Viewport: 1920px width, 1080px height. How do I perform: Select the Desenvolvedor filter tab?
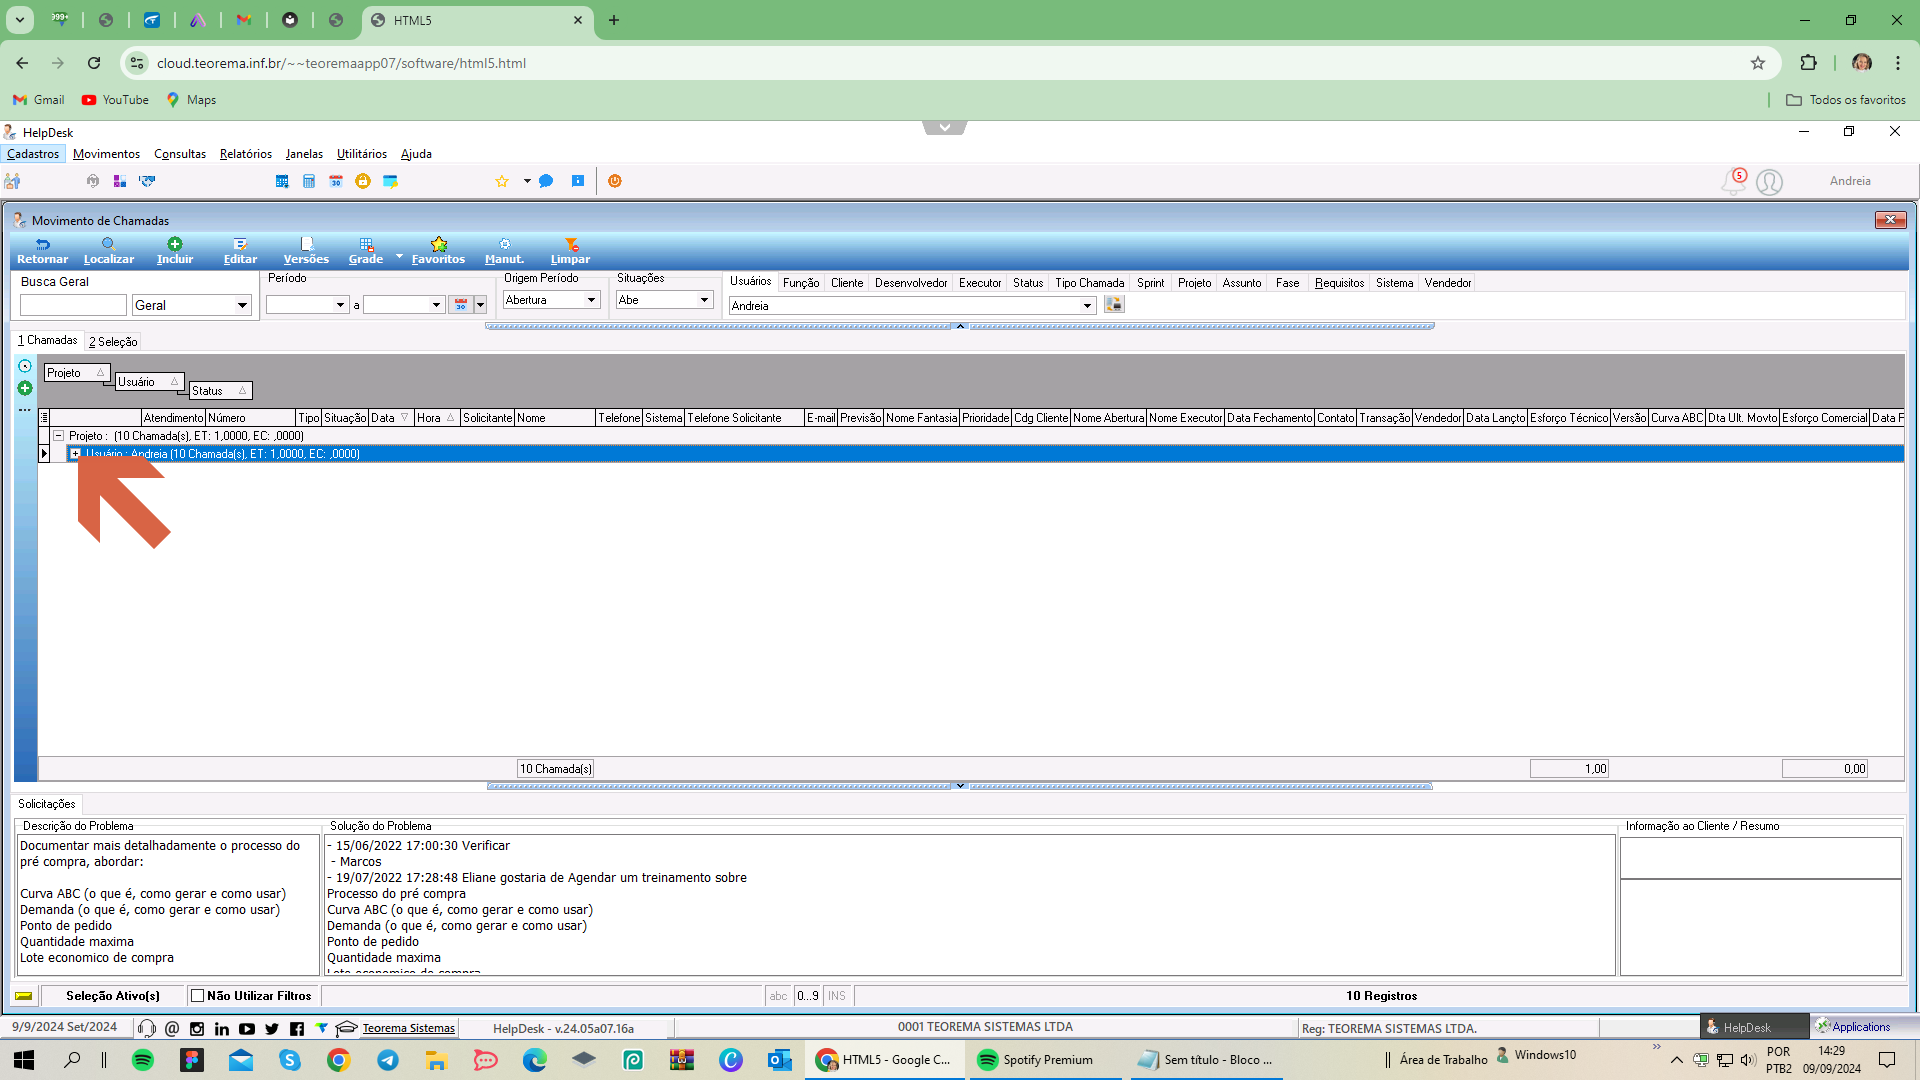[911, 283]
